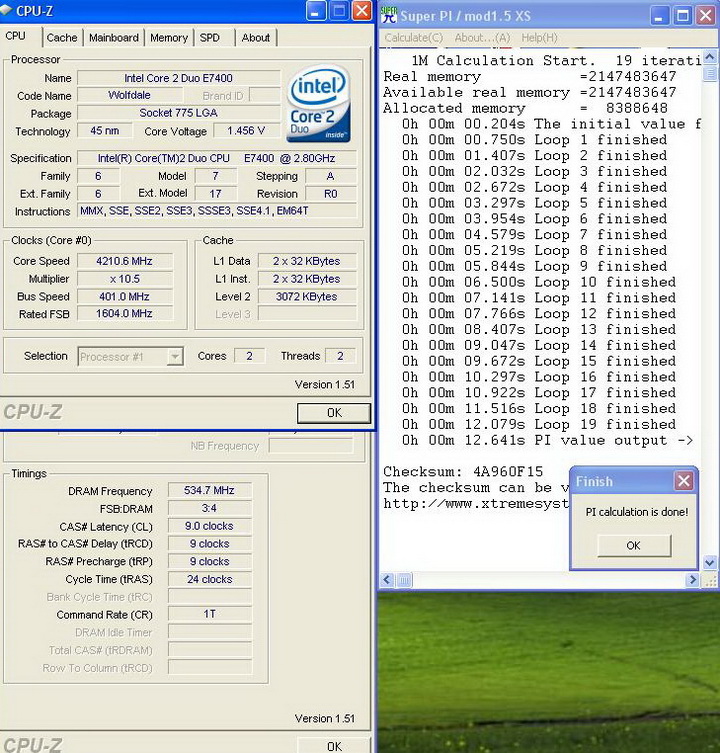Click the Checksum: 4A960F15 line
The height and width of the screenshot is (753, 720).
[x=463, y=472]
